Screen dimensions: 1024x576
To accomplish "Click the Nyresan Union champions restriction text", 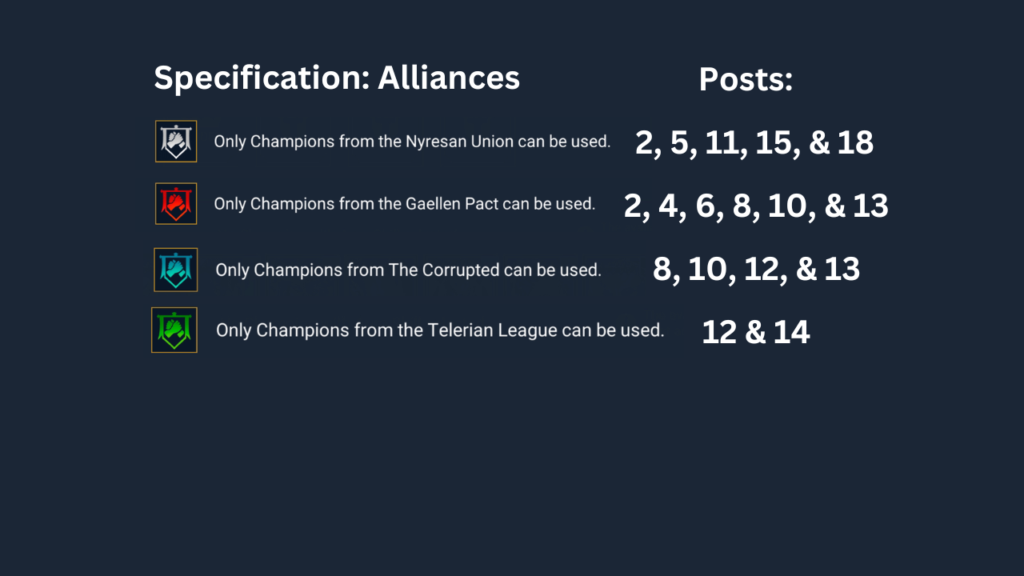I will pyautogui.click(x=412, y=142).
